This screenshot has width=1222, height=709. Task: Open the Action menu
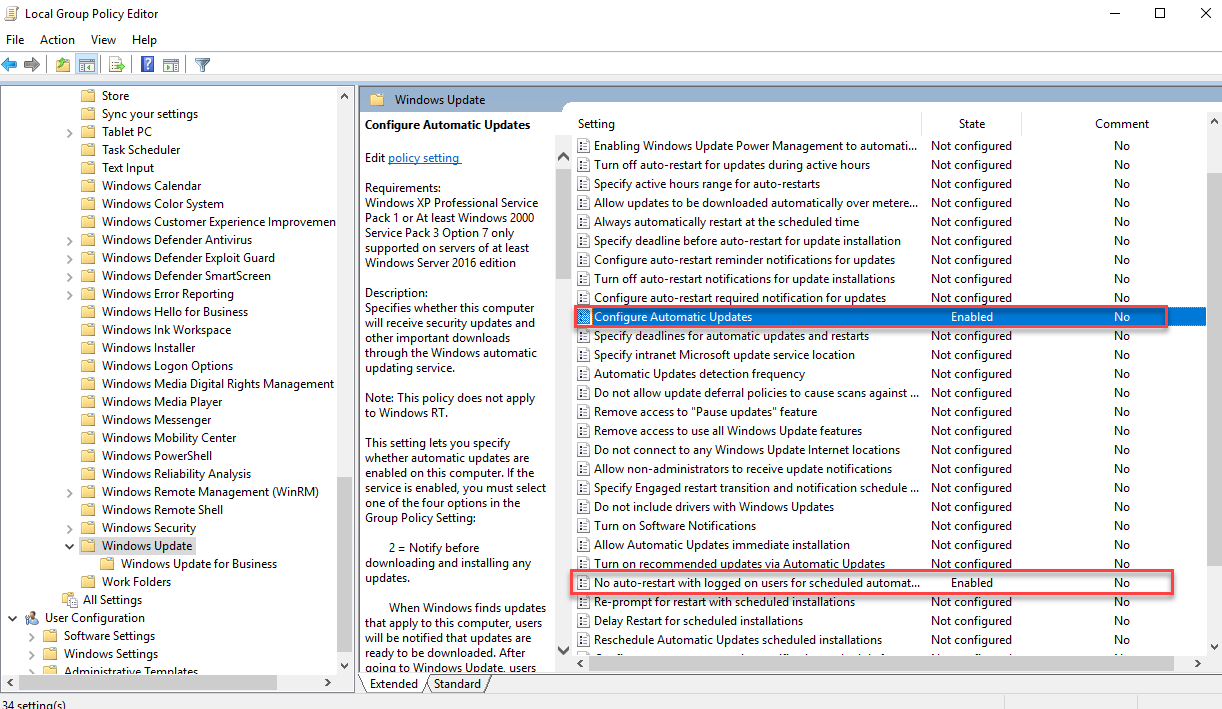(x=57, y=40)
